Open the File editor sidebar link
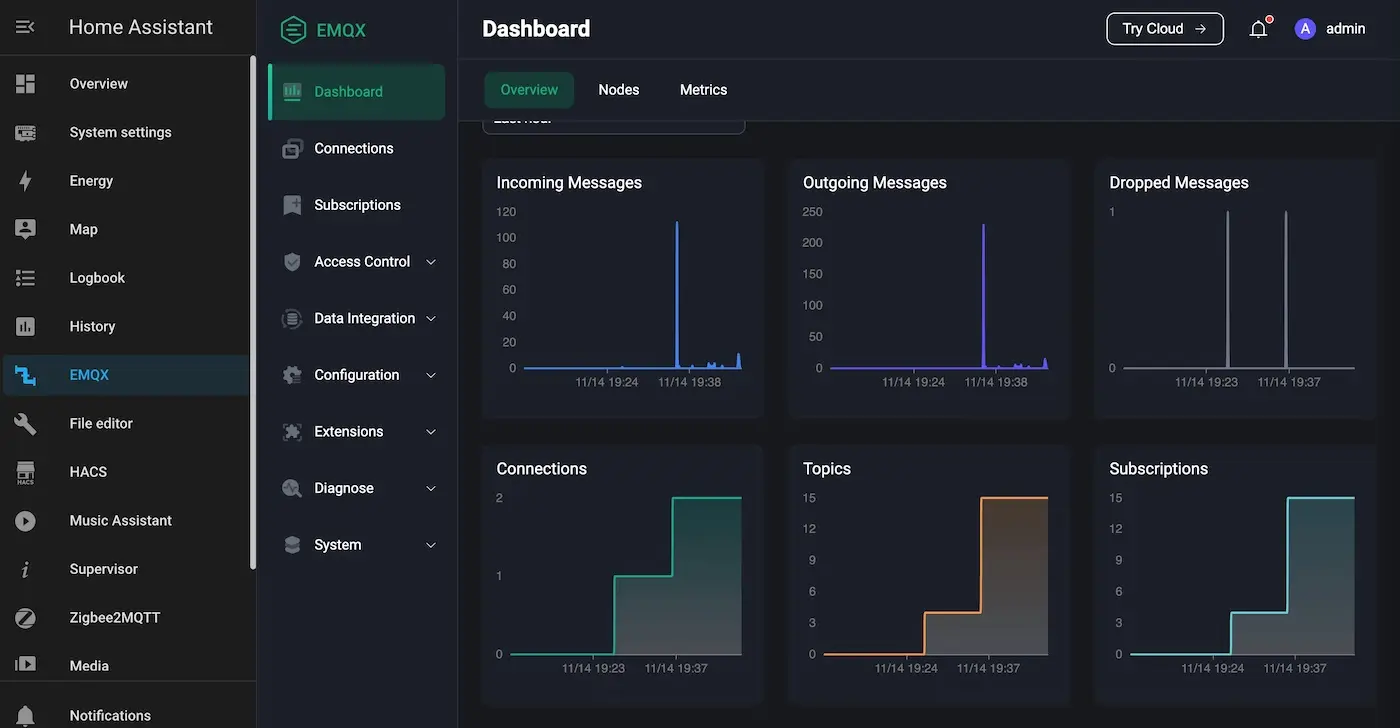1400x728 pixels. click(126, 423)
